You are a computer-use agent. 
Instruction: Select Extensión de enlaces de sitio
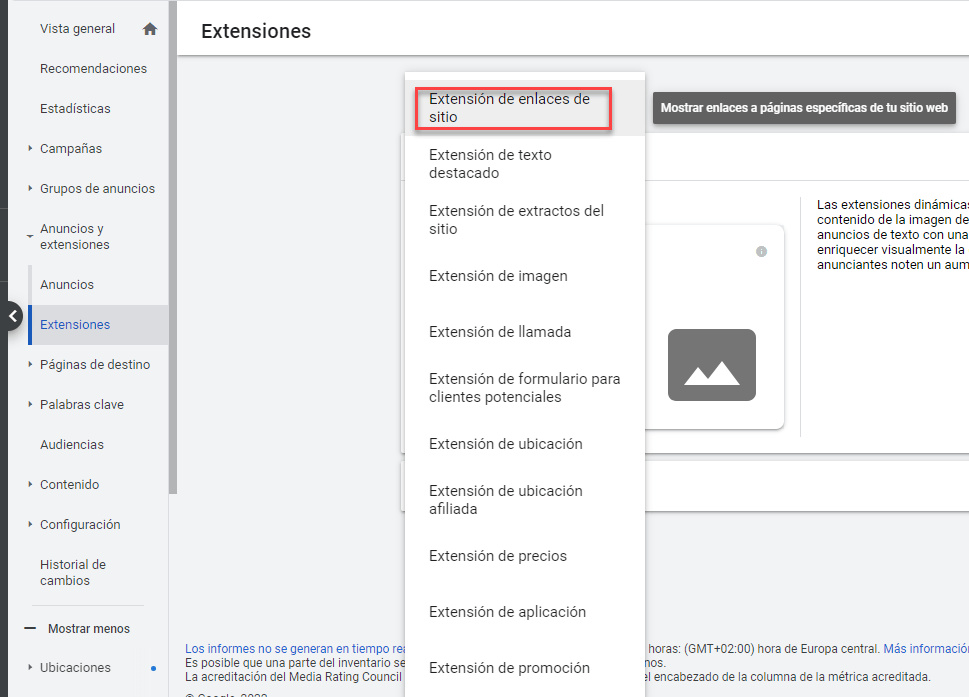(x=512, y=108)
